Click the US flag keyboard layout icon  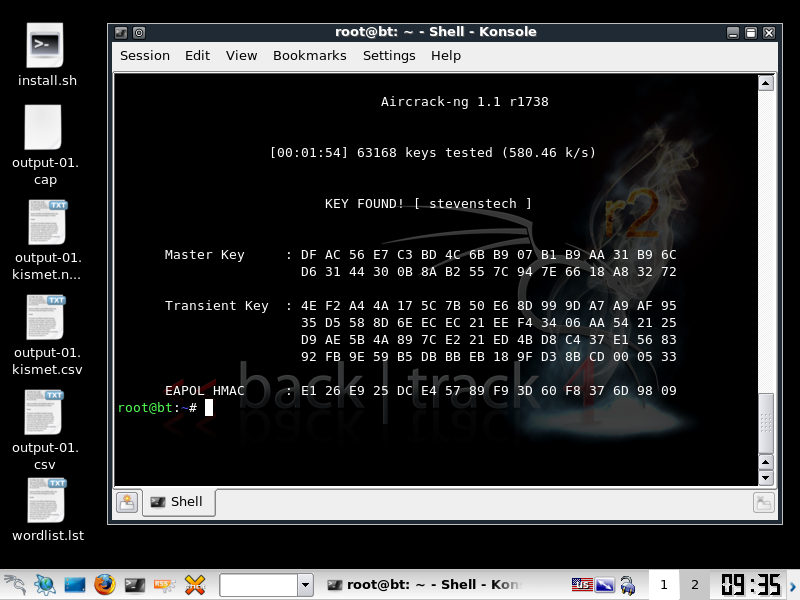[x=582, y=584]
